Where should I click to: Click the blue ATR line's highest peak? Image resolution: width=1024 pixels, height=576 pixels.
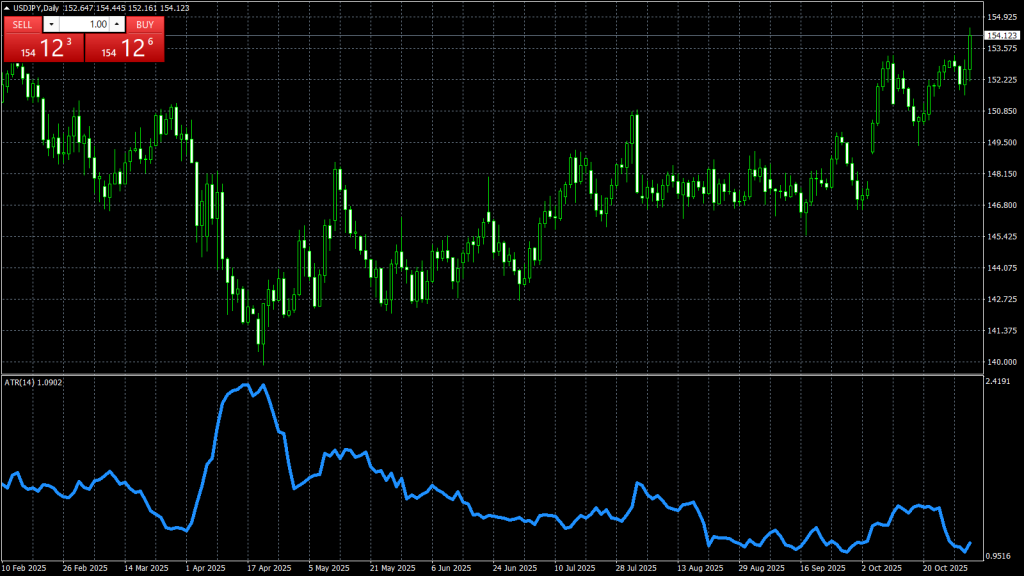tap(263, 385)
